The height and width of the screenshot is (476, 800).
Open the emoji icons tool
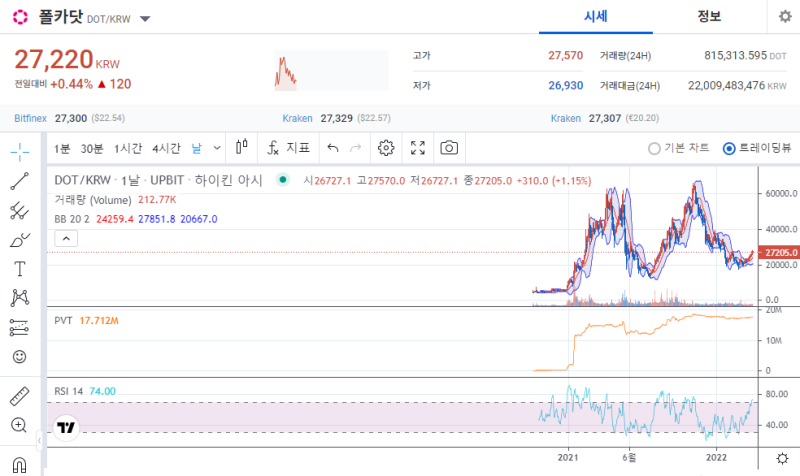(x=19, y=357)
